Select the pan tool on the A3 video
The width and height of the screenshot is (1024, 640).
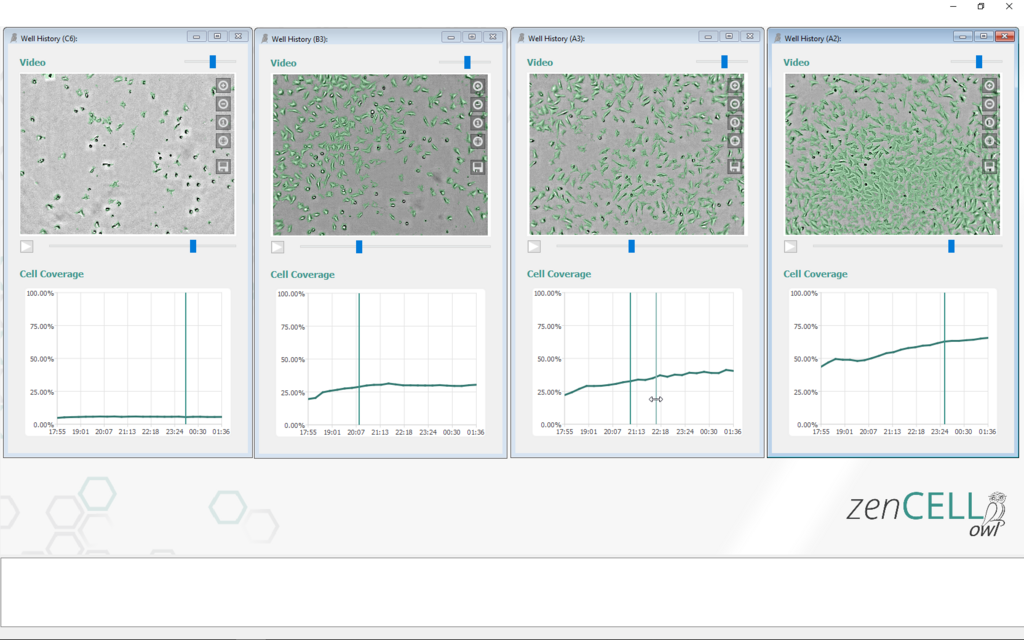(735, 142)
